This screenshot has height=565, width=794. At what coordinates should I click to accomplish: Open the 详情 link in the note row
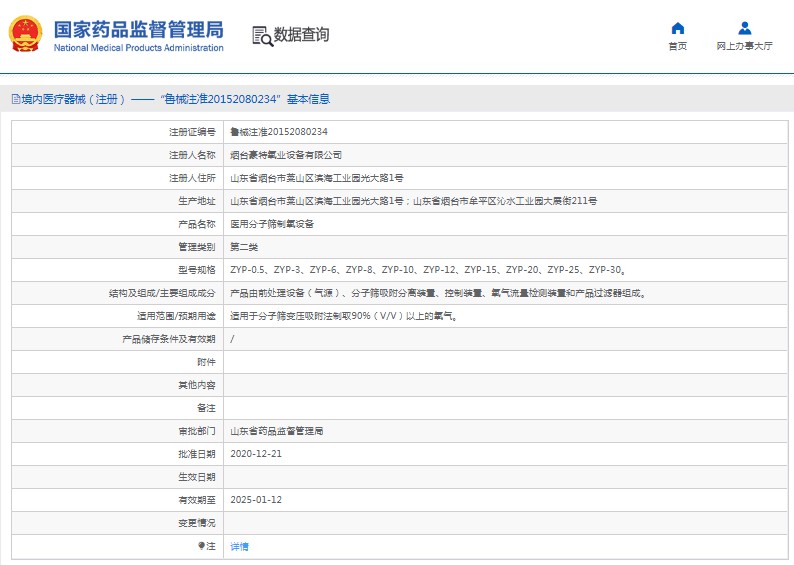(239, 547)
